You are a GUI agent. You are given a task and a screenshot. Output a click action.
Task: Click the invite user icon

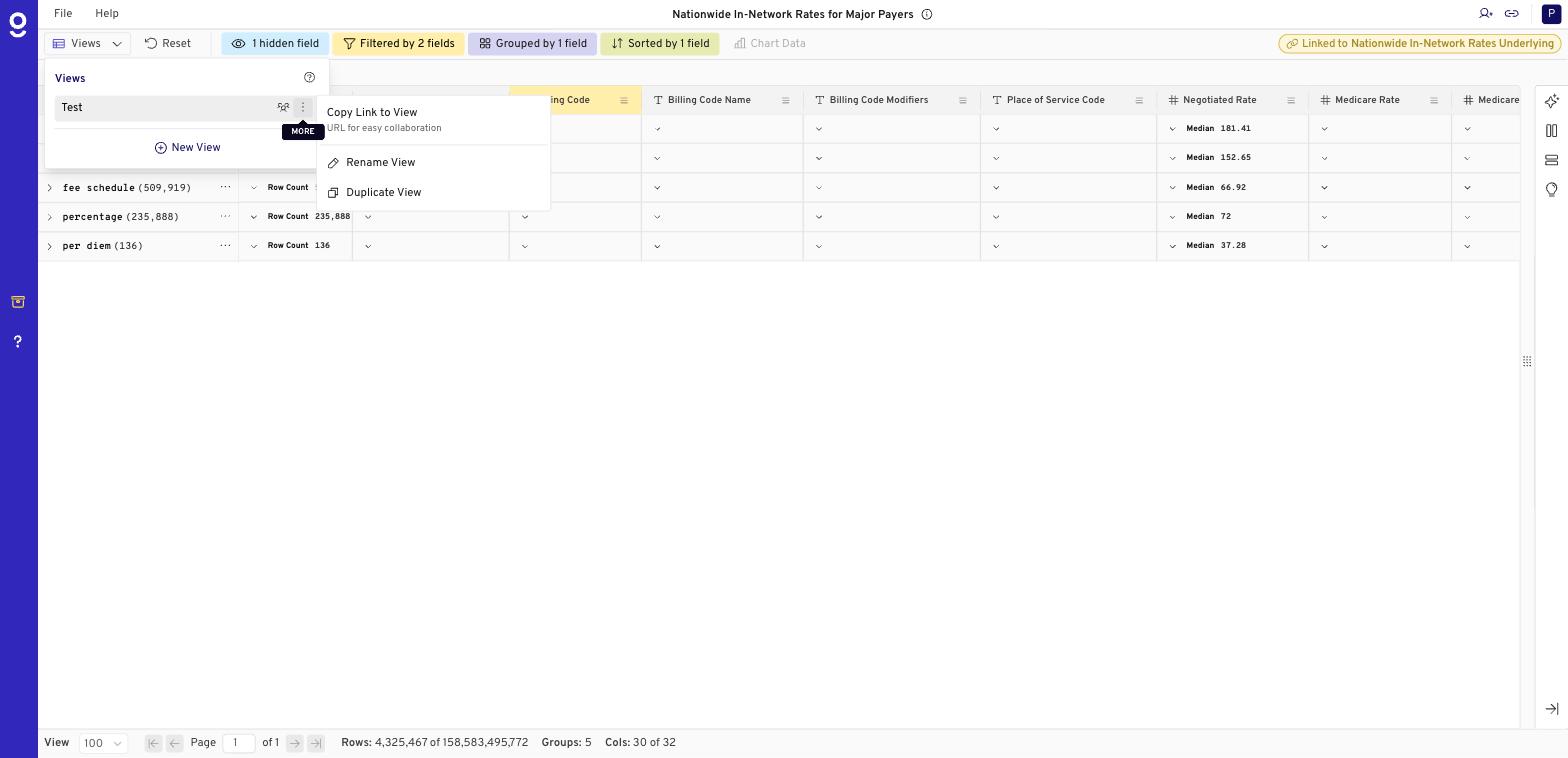[1486, 14]
